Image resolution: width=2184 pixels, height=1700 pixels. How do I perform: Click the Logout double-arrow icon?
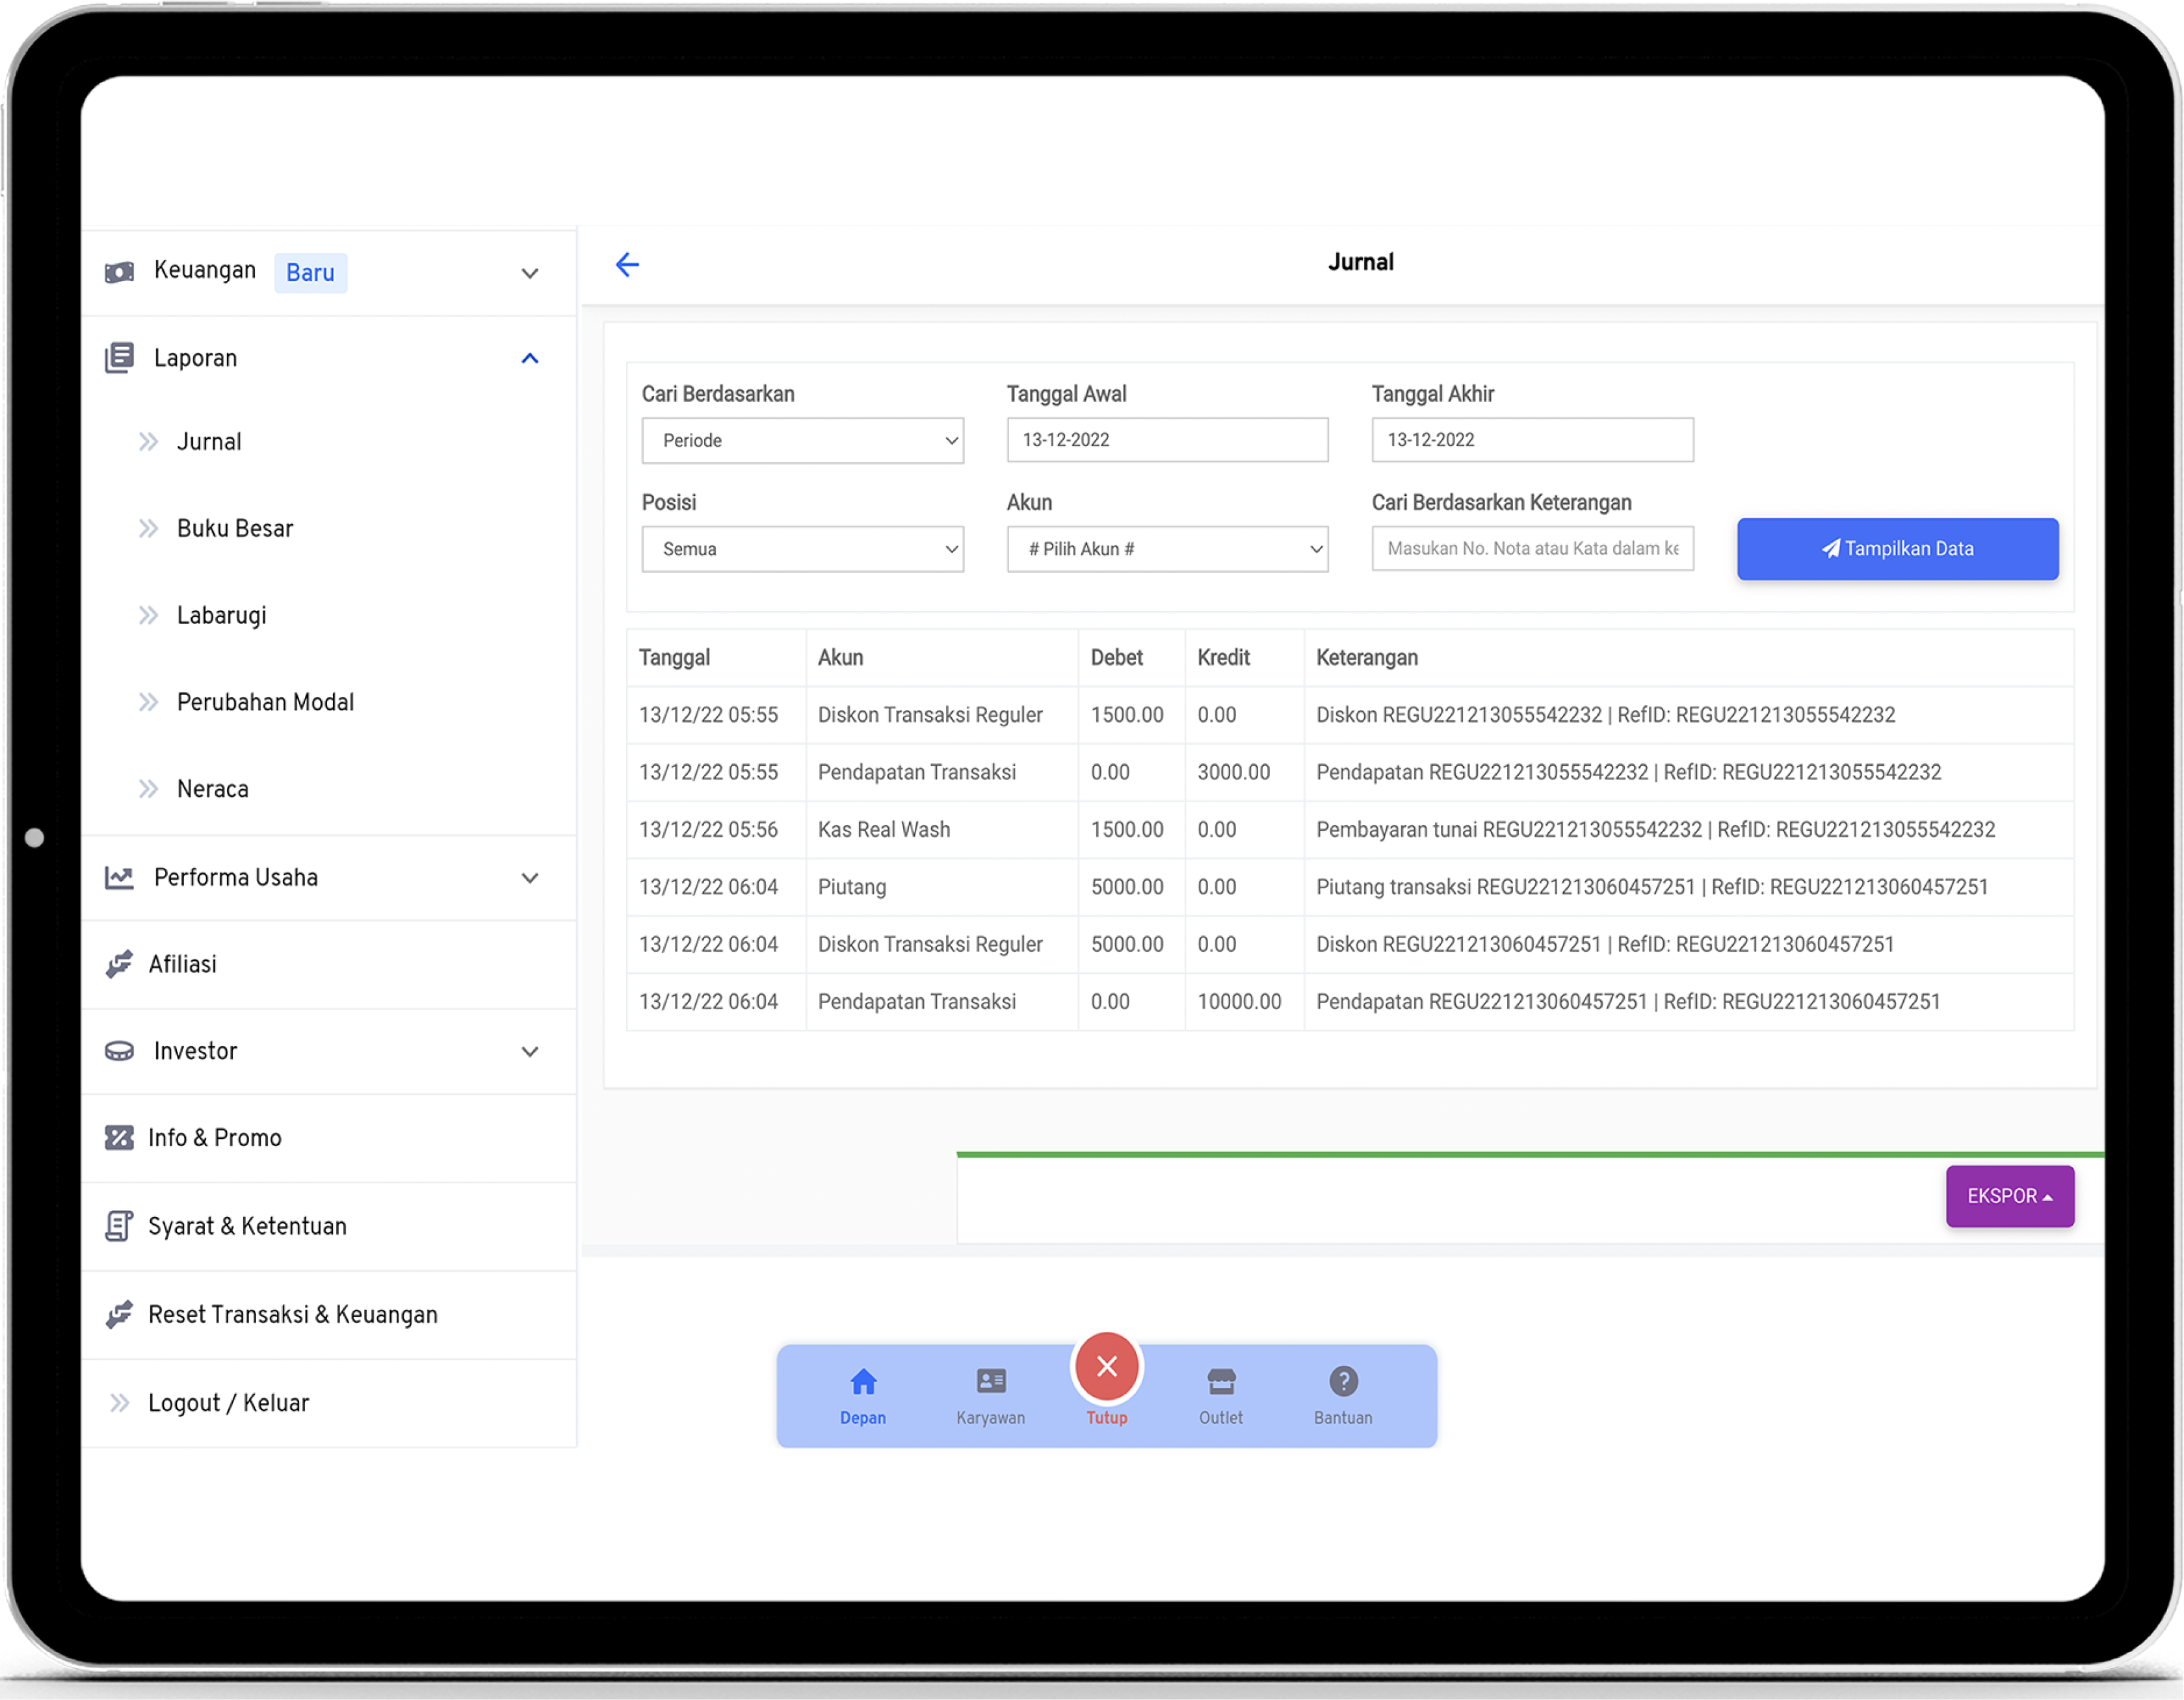(x=119, y=1403)
